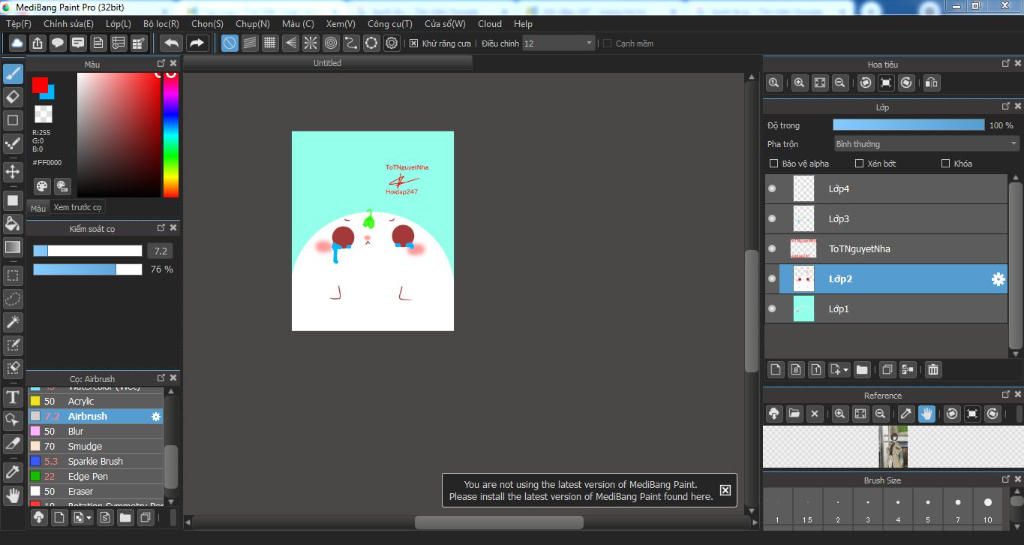Select the Lasso tool
The height and width of the screenshot is (545, 1024).
click(x=13, y=299)
